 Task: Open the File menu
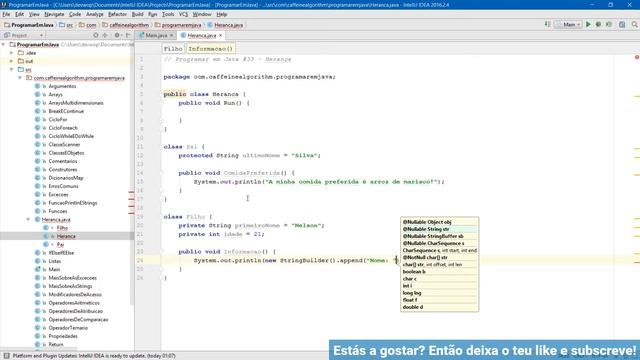6,14
